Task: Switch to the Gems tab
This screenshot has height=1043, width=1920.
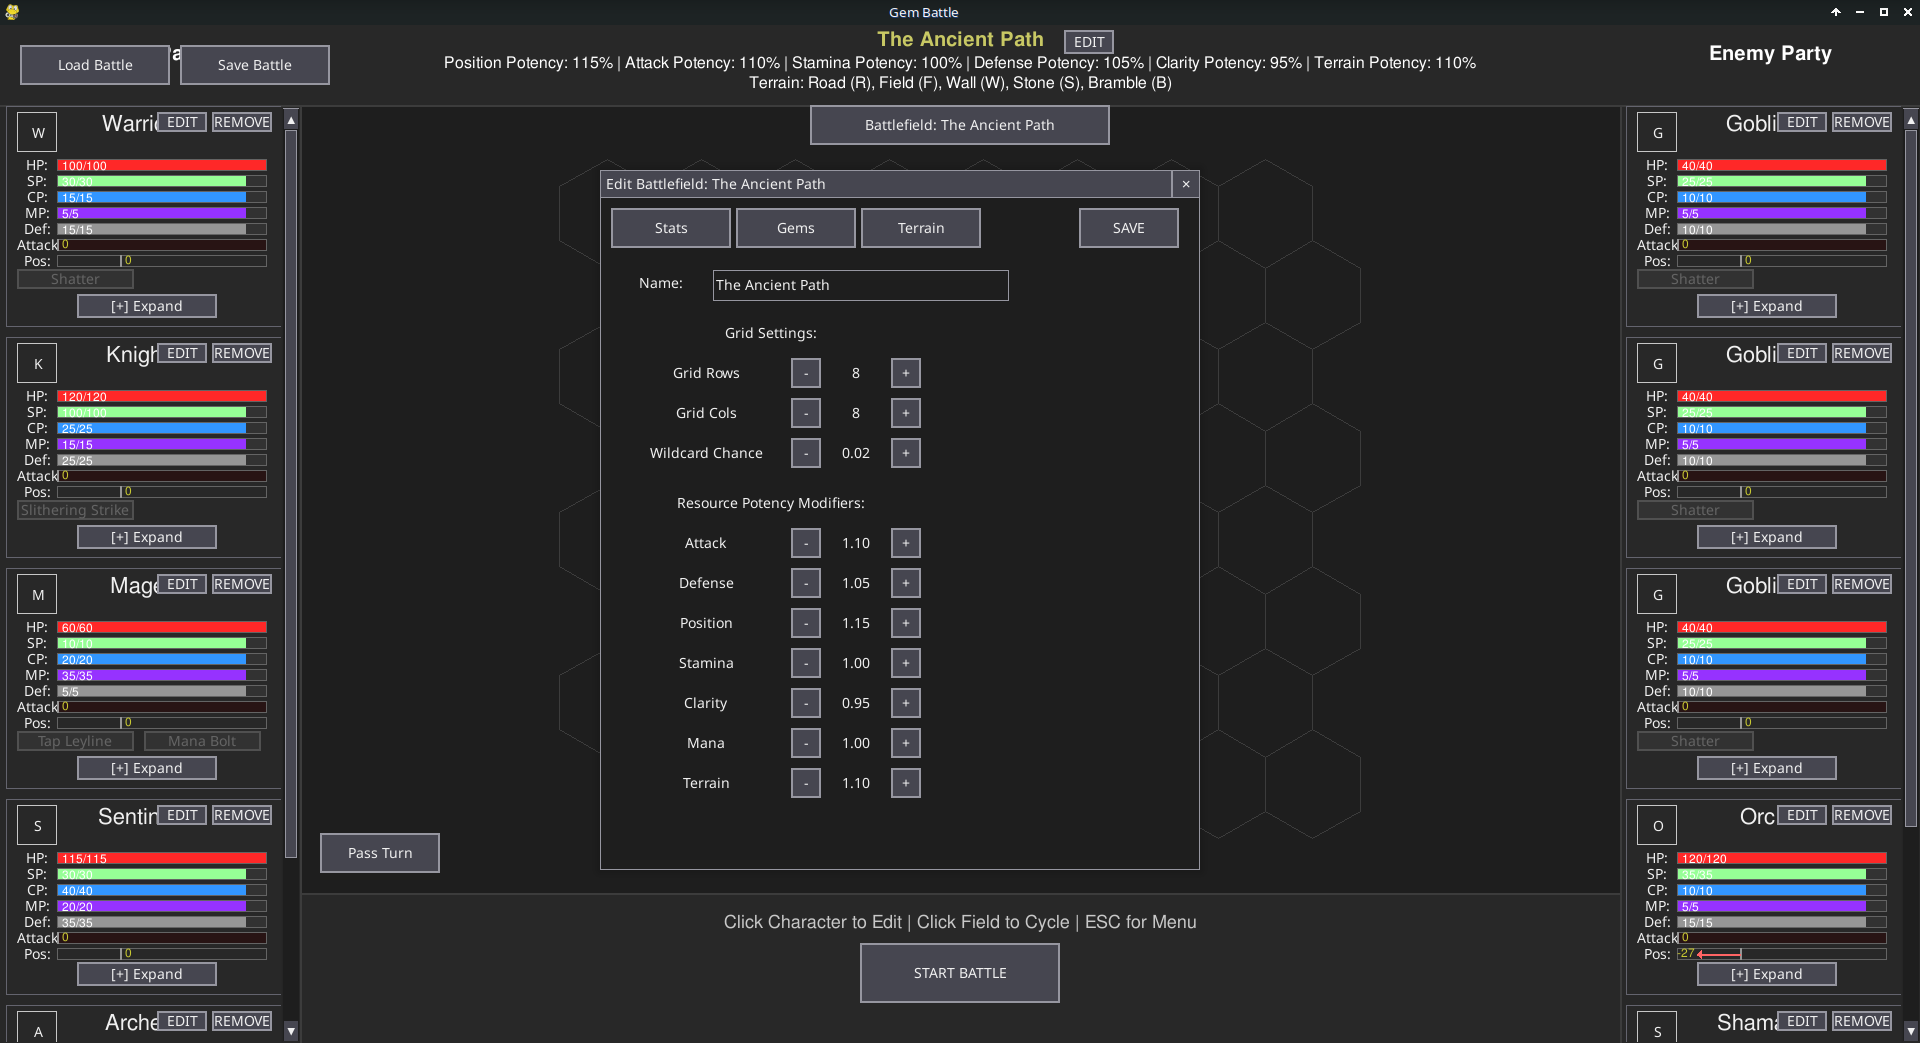Action: [795, 227]
